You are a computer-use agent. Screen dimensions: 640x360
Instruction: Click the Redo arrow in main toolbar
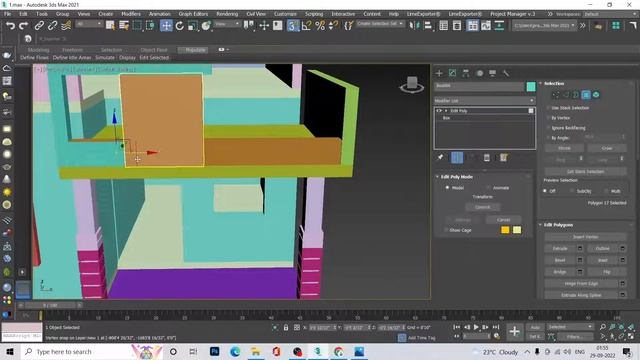pyautogui.click(x=24, y=26)
